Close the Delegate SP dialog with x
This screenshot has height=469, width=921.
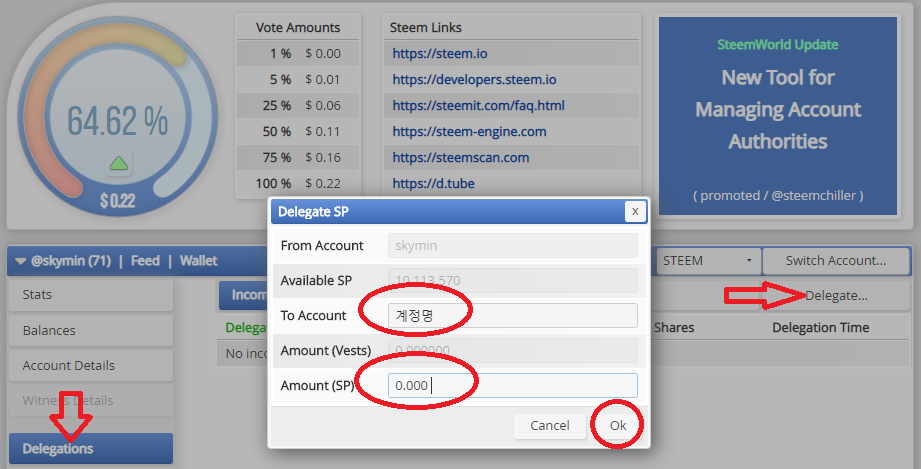(x=633, y=211)
